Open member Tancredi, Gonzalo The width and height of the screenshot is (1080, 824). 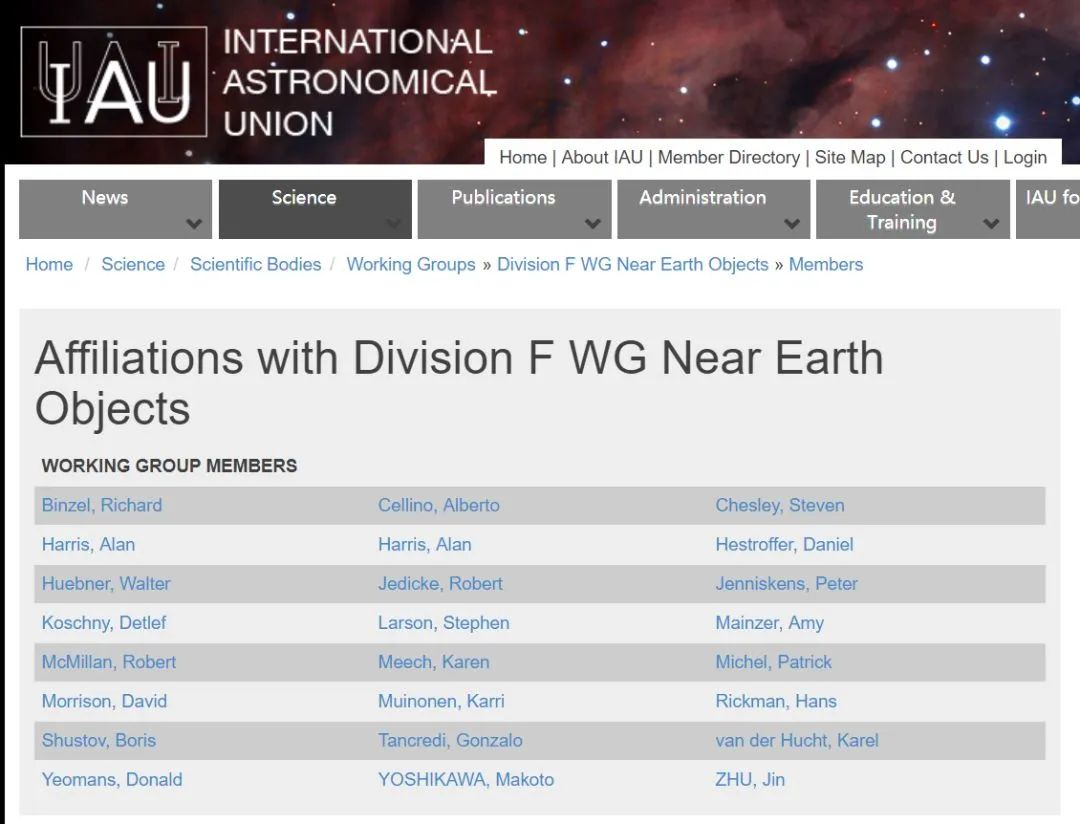(x=450, y=741)
